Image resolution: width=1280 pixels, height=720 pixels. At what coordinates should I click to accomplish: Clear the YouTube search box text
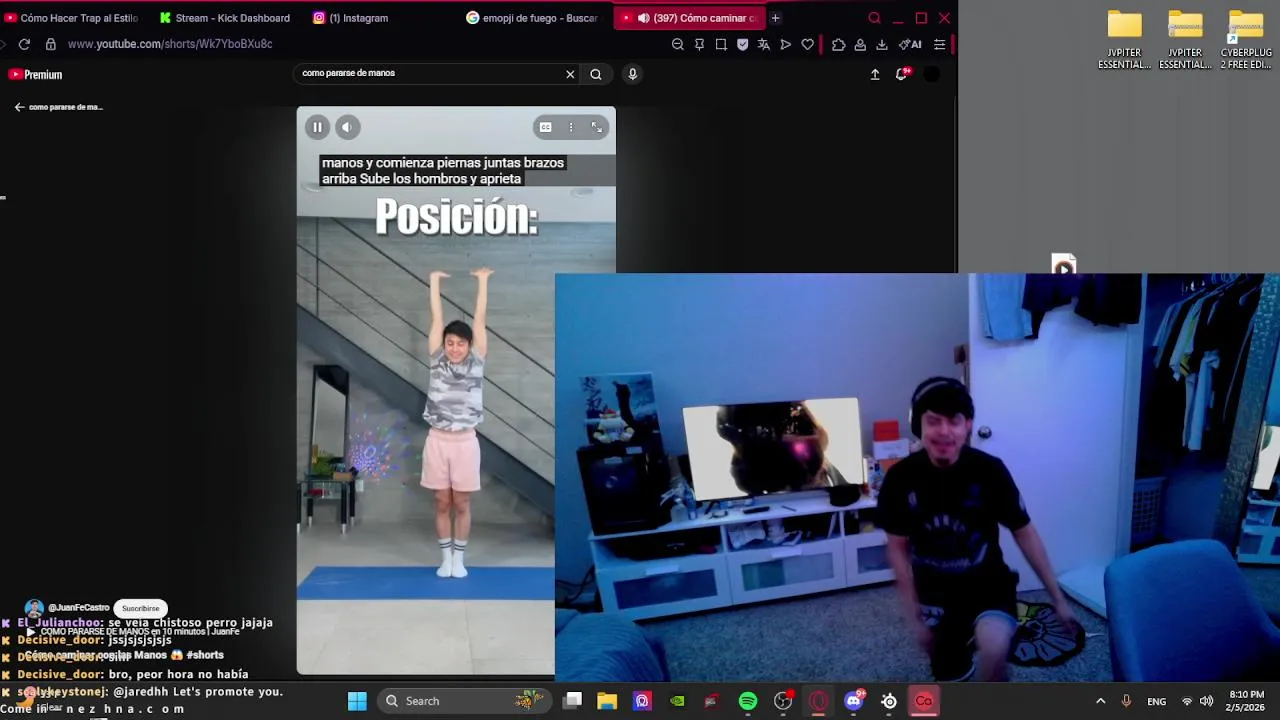(x=570, y=74)
